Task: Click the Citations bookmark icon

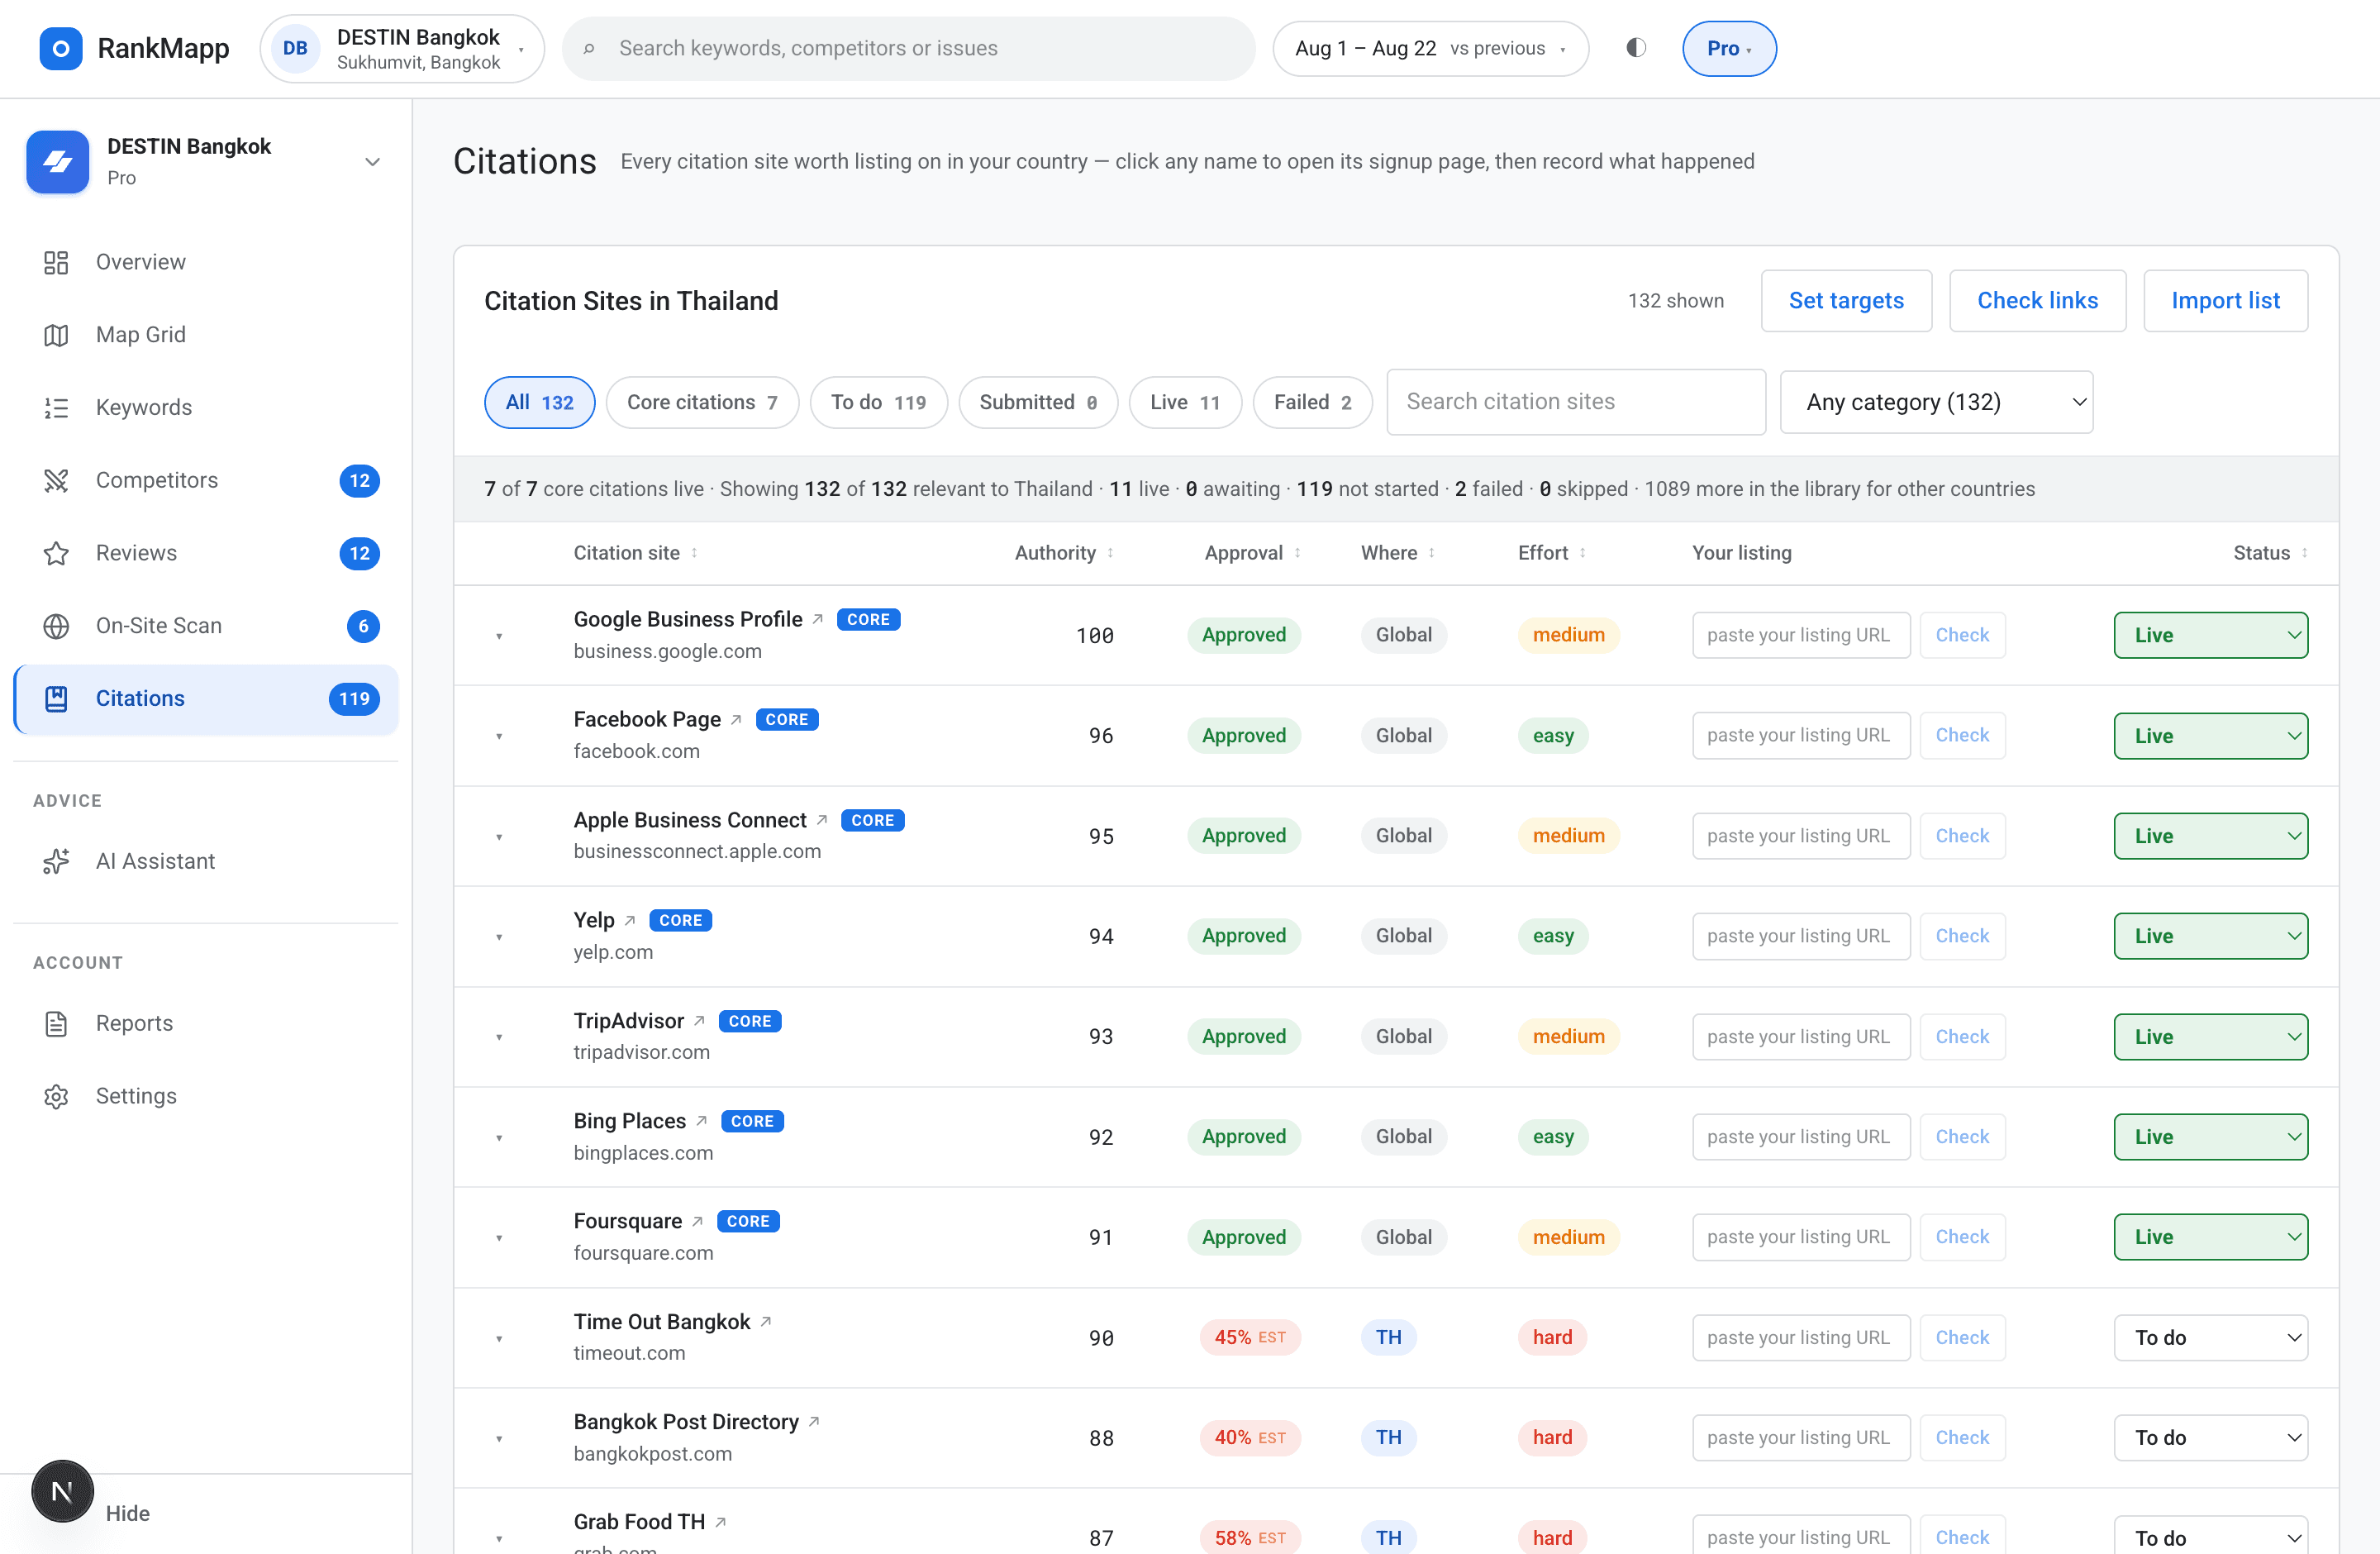Action: (56, 699)
